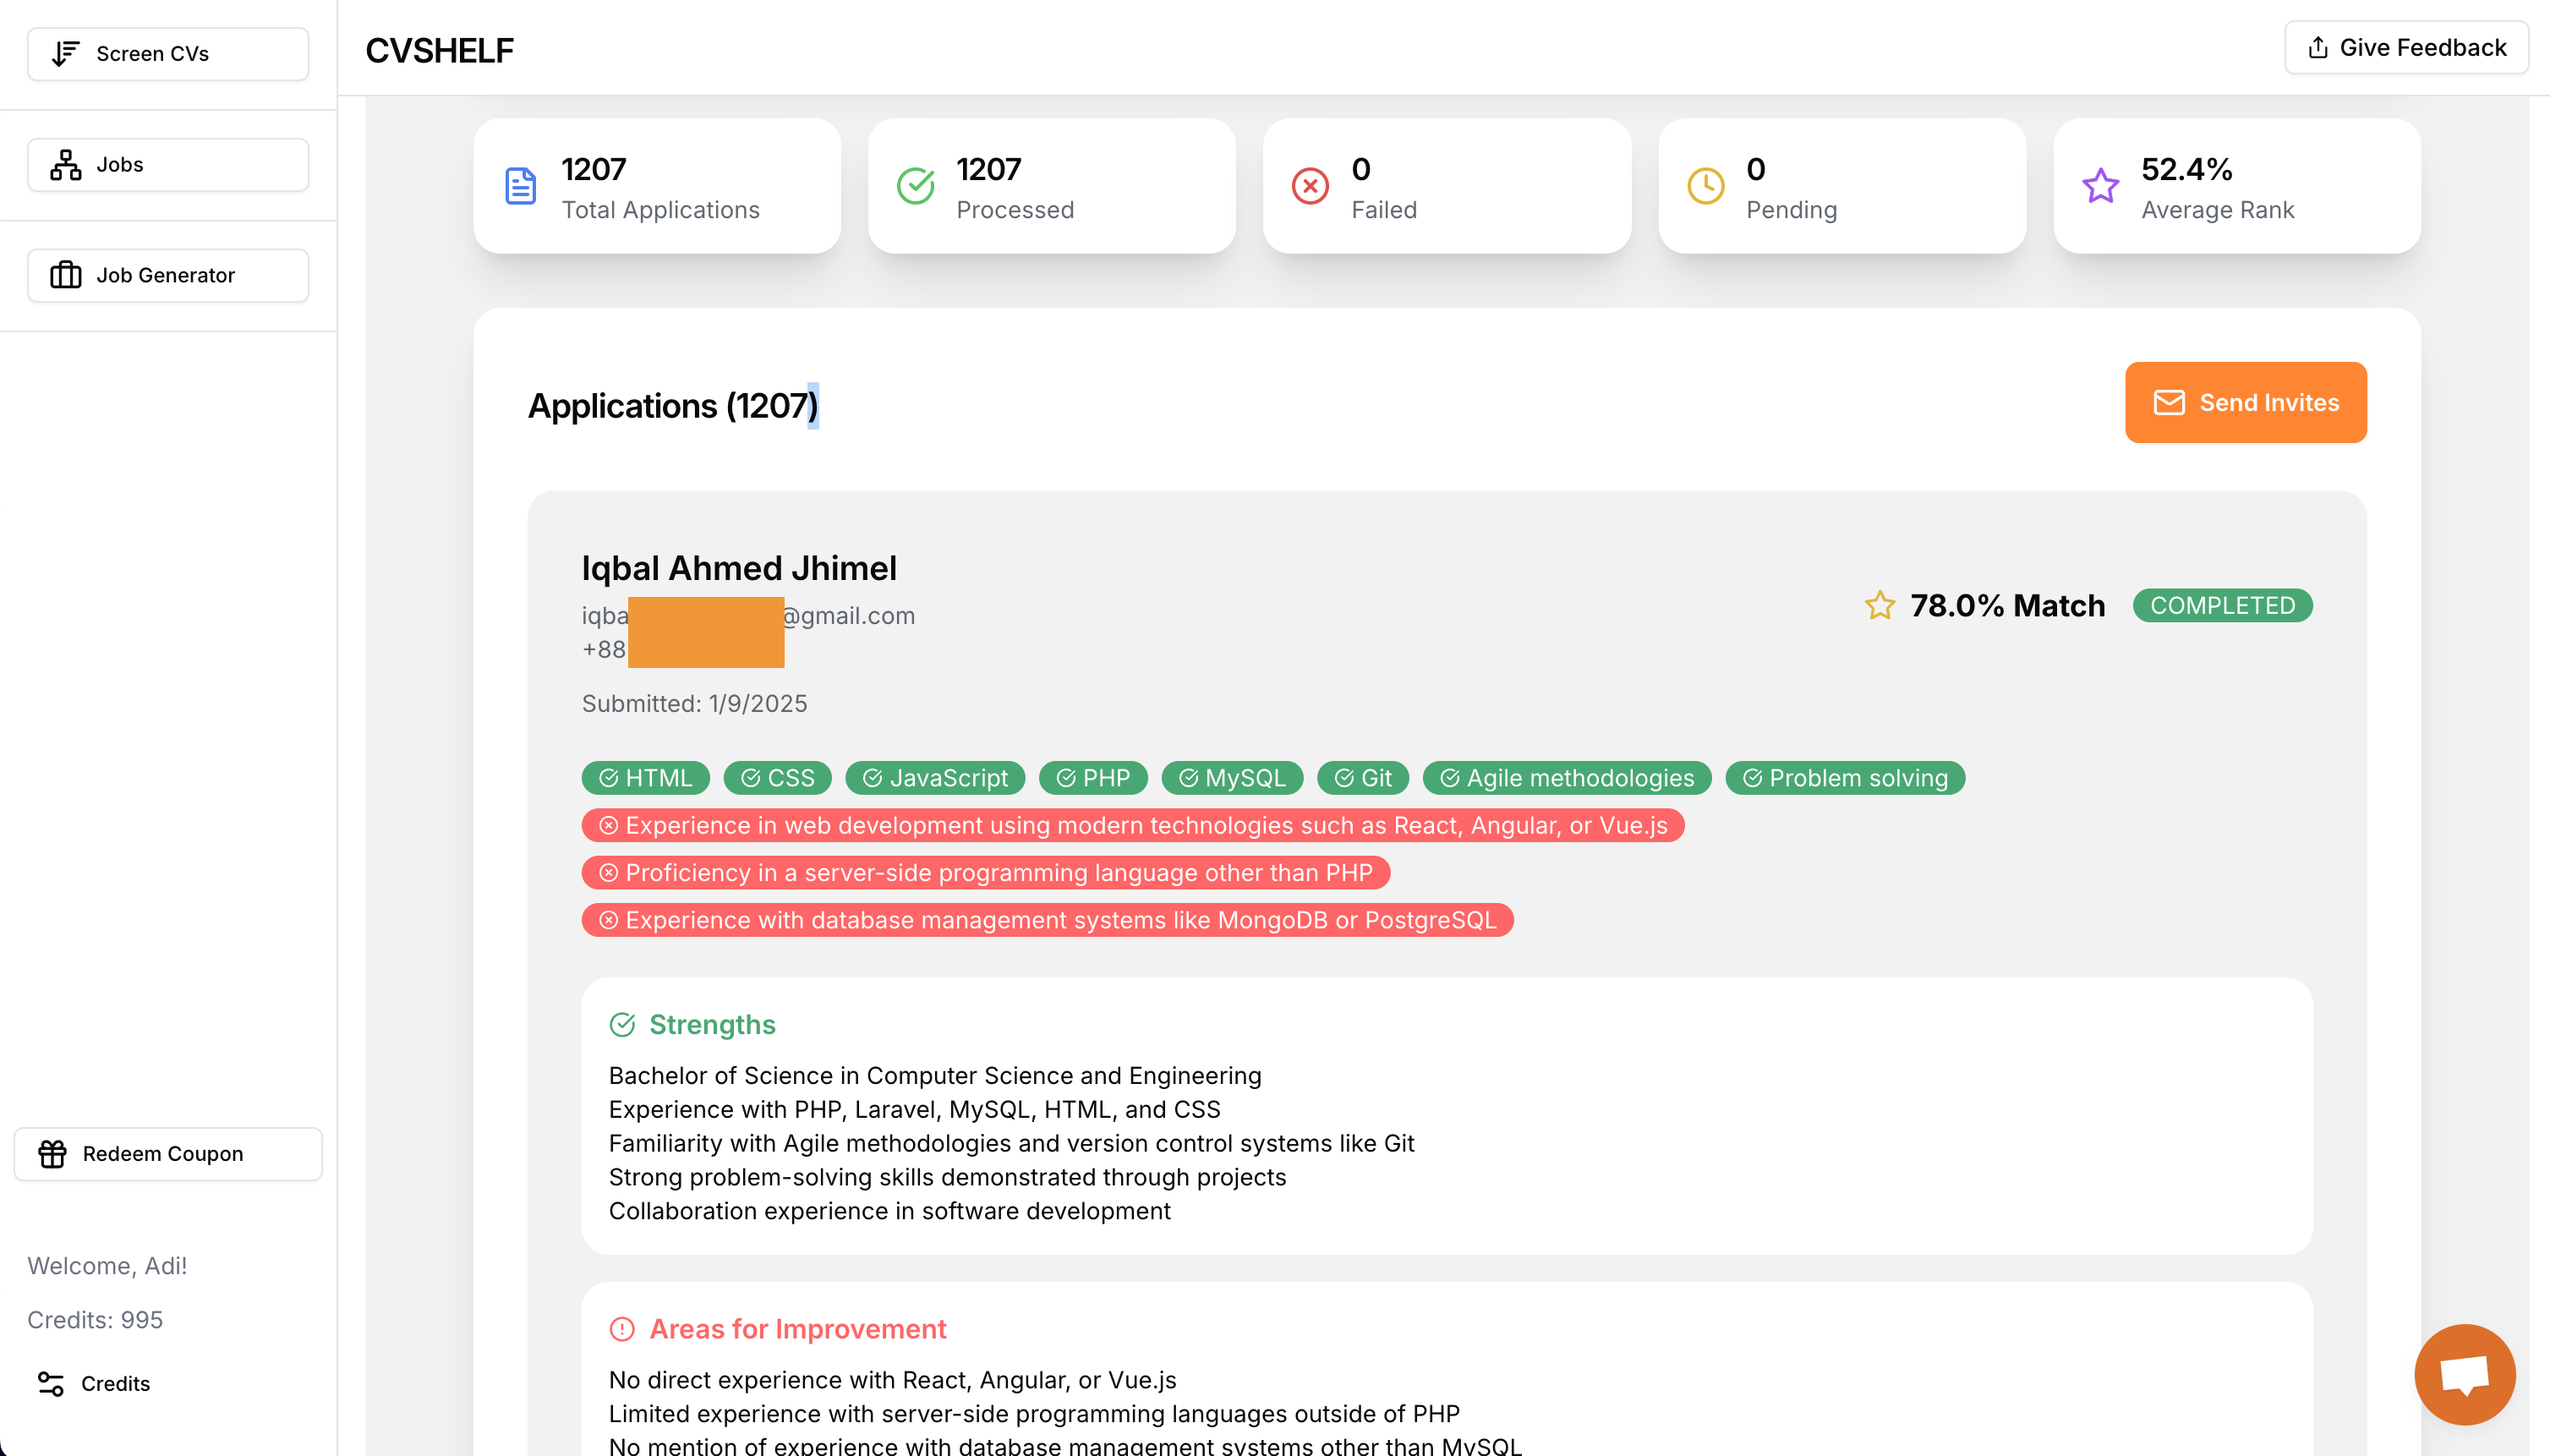The height and width of the screenshot is (1456, 2550).
Task: Click the purple star icon on Average Rank card
Action: coord(2101,185)
